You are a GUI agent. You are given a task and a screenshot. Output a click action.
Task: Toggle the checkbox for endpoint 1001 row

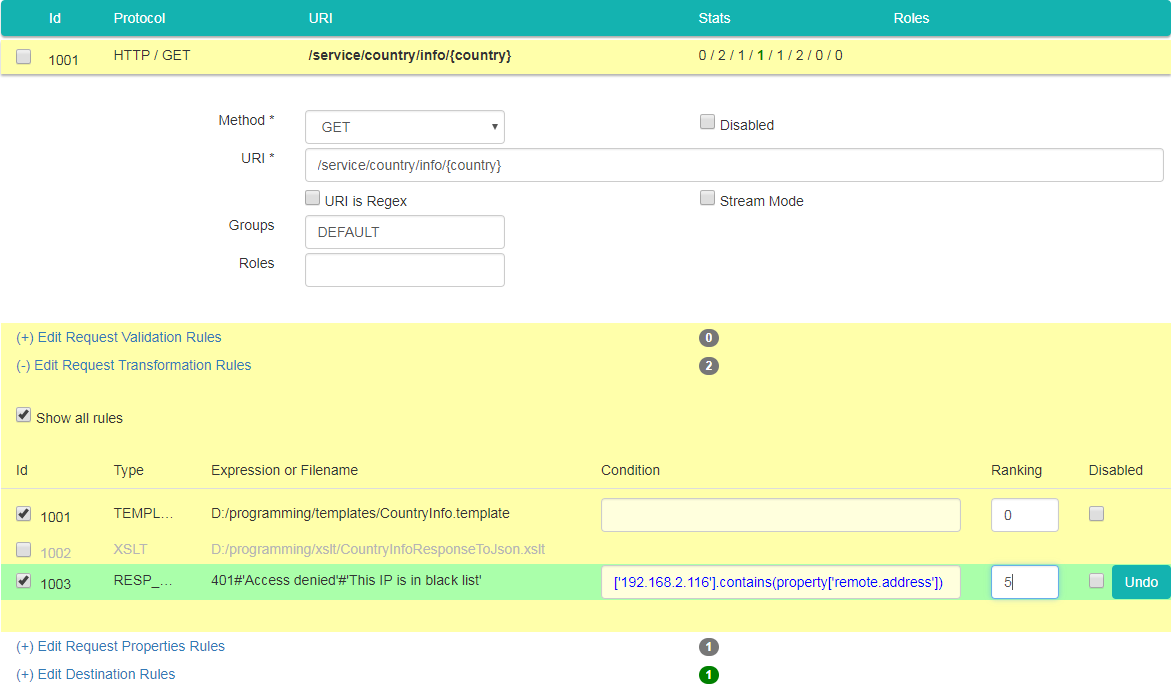[x=24, y=57]
